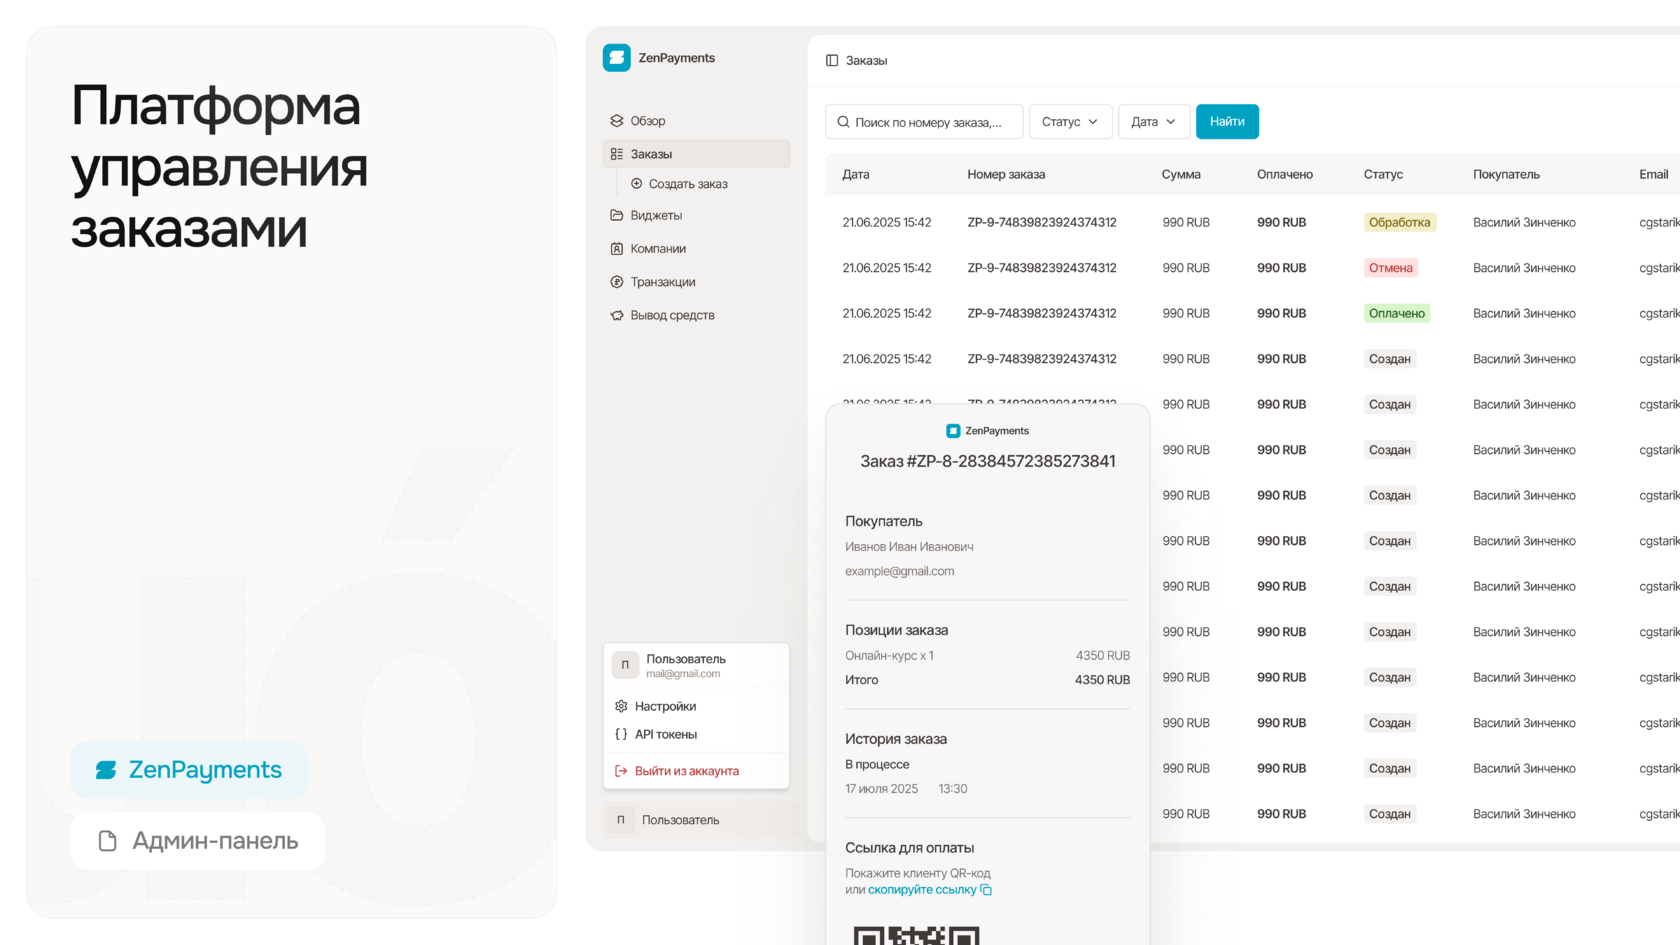Click the Email column header
1680x945 pixels.
pyautogui.click(x=1654, y=175)
